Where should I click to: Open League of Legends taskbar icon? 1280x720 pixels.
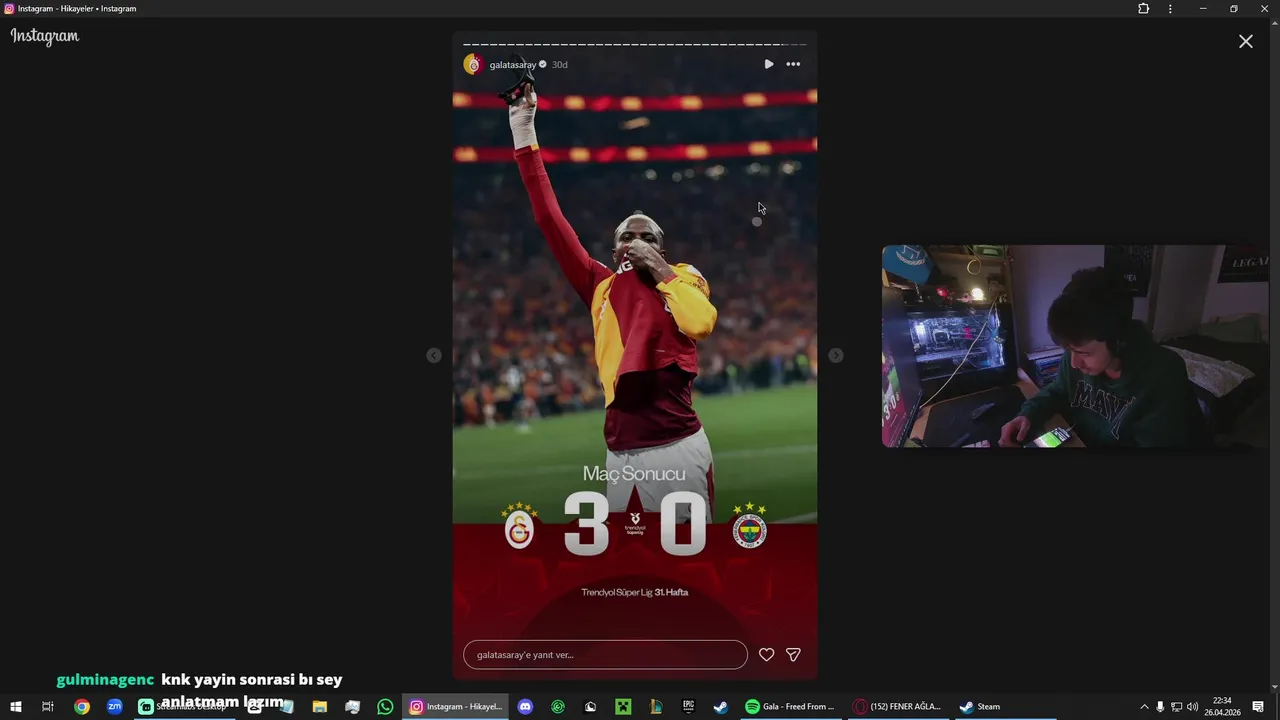656,707
